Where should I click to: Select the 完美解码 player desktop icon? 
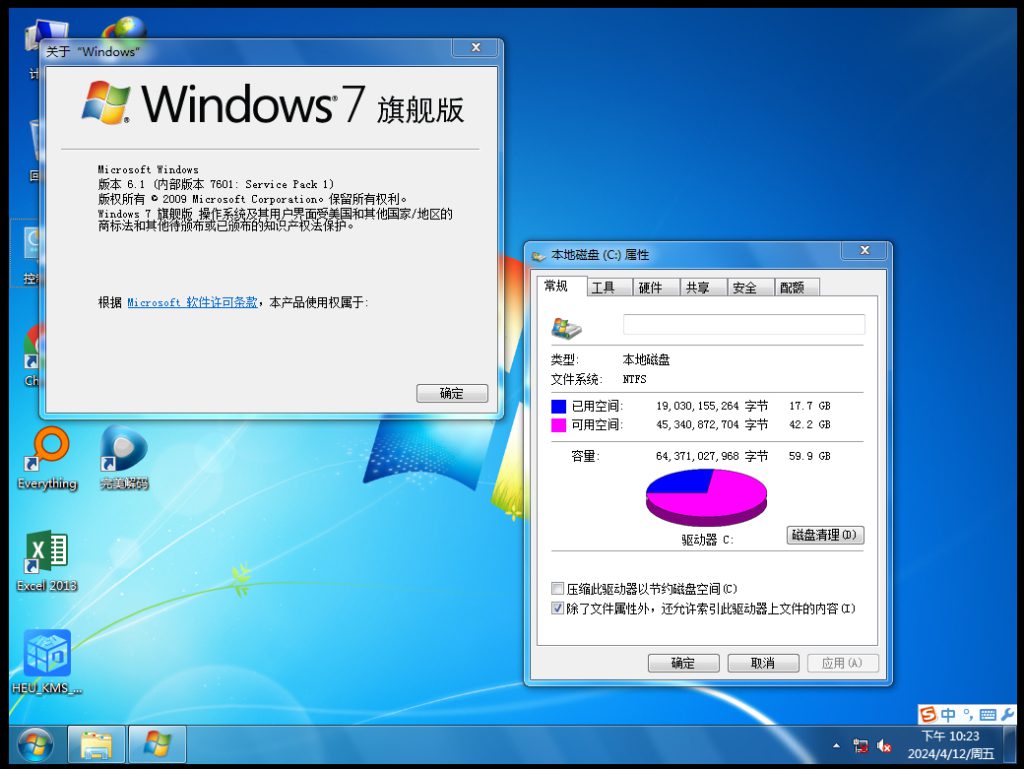pos(123,452)
